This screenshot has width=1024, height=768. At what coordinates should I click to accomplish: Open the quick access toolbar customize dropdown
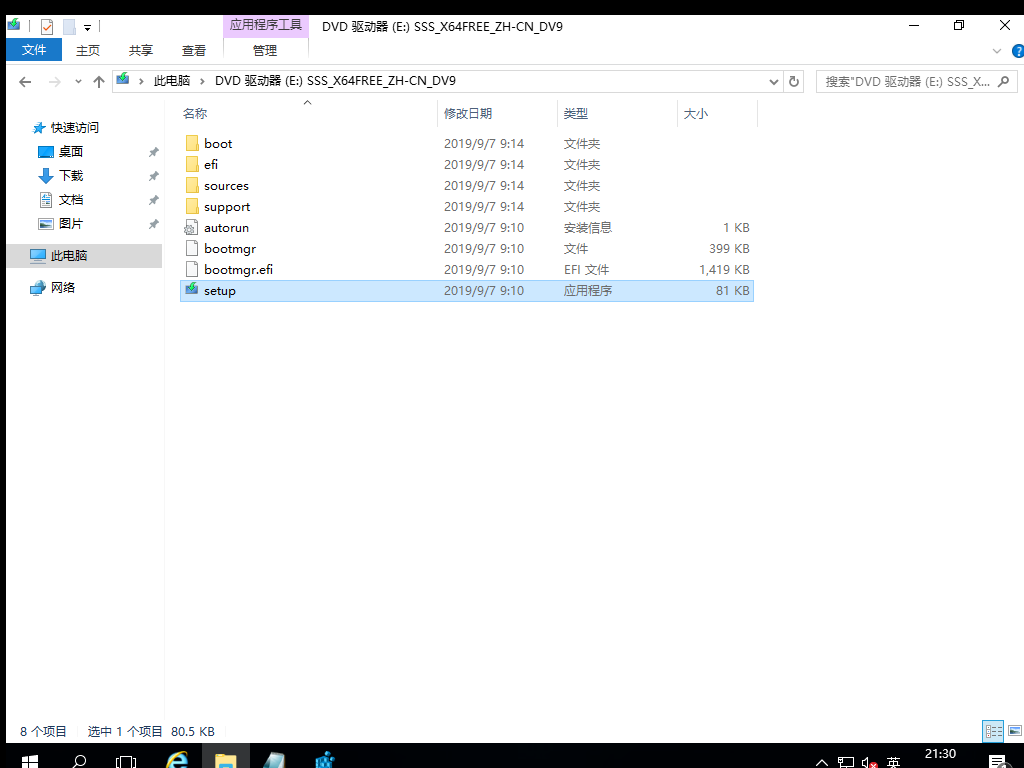(88, 27)
